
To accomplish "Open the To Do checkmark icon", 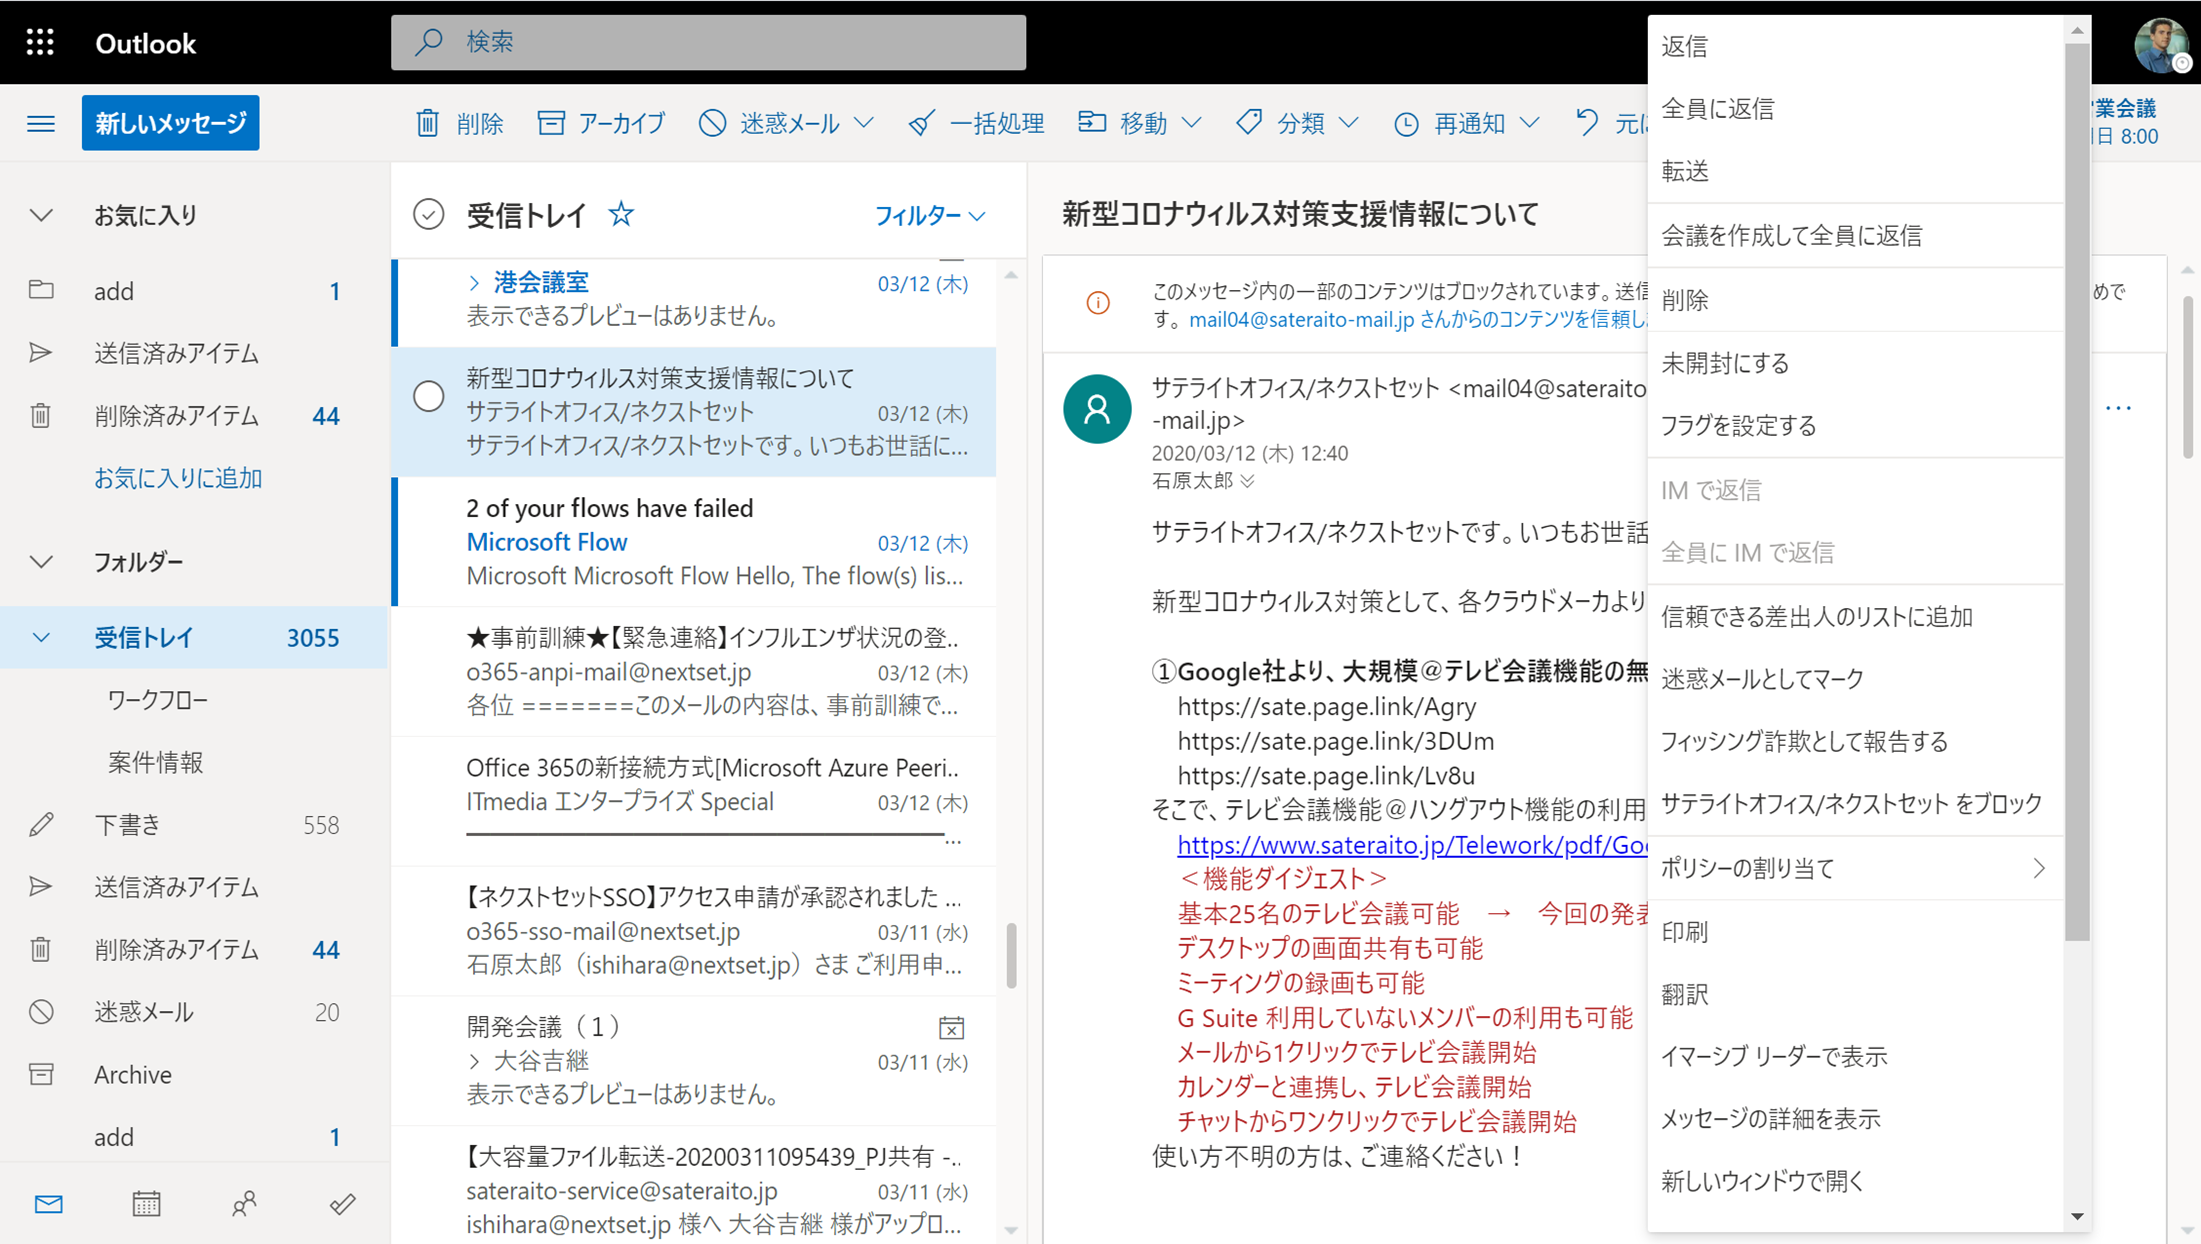I will point(342,1204).
